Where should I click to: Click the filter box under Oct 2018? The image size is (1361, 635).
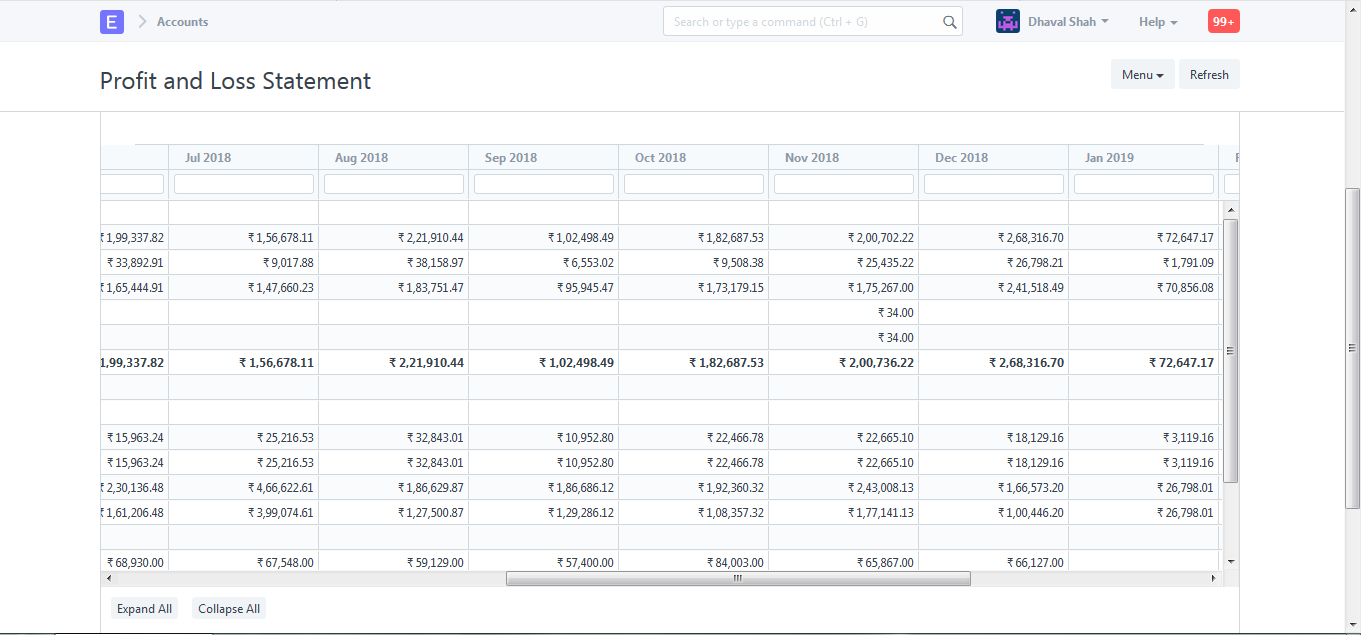(694, 184)
